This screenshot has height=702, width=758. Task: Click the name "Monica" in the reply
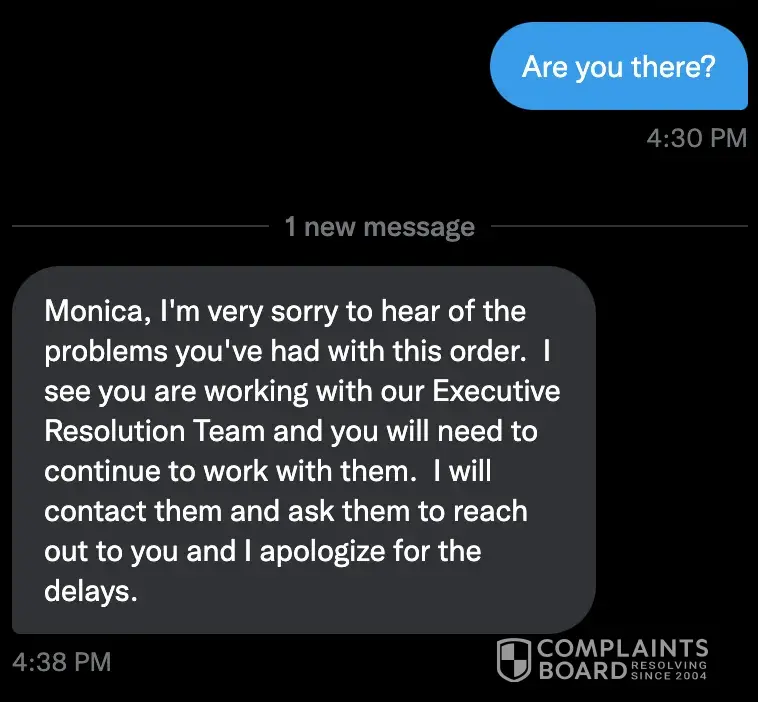tap(94, 311)
